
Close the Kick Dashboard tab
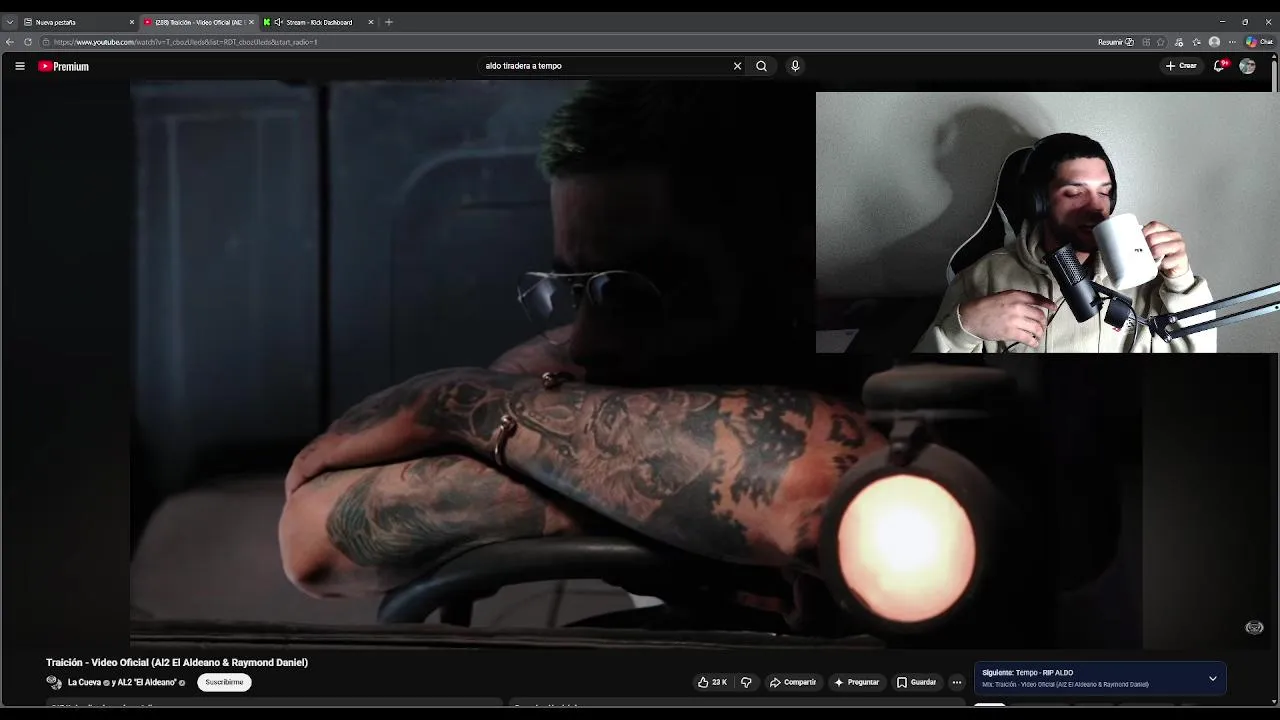pyautogui.click(x=371, y=22)
